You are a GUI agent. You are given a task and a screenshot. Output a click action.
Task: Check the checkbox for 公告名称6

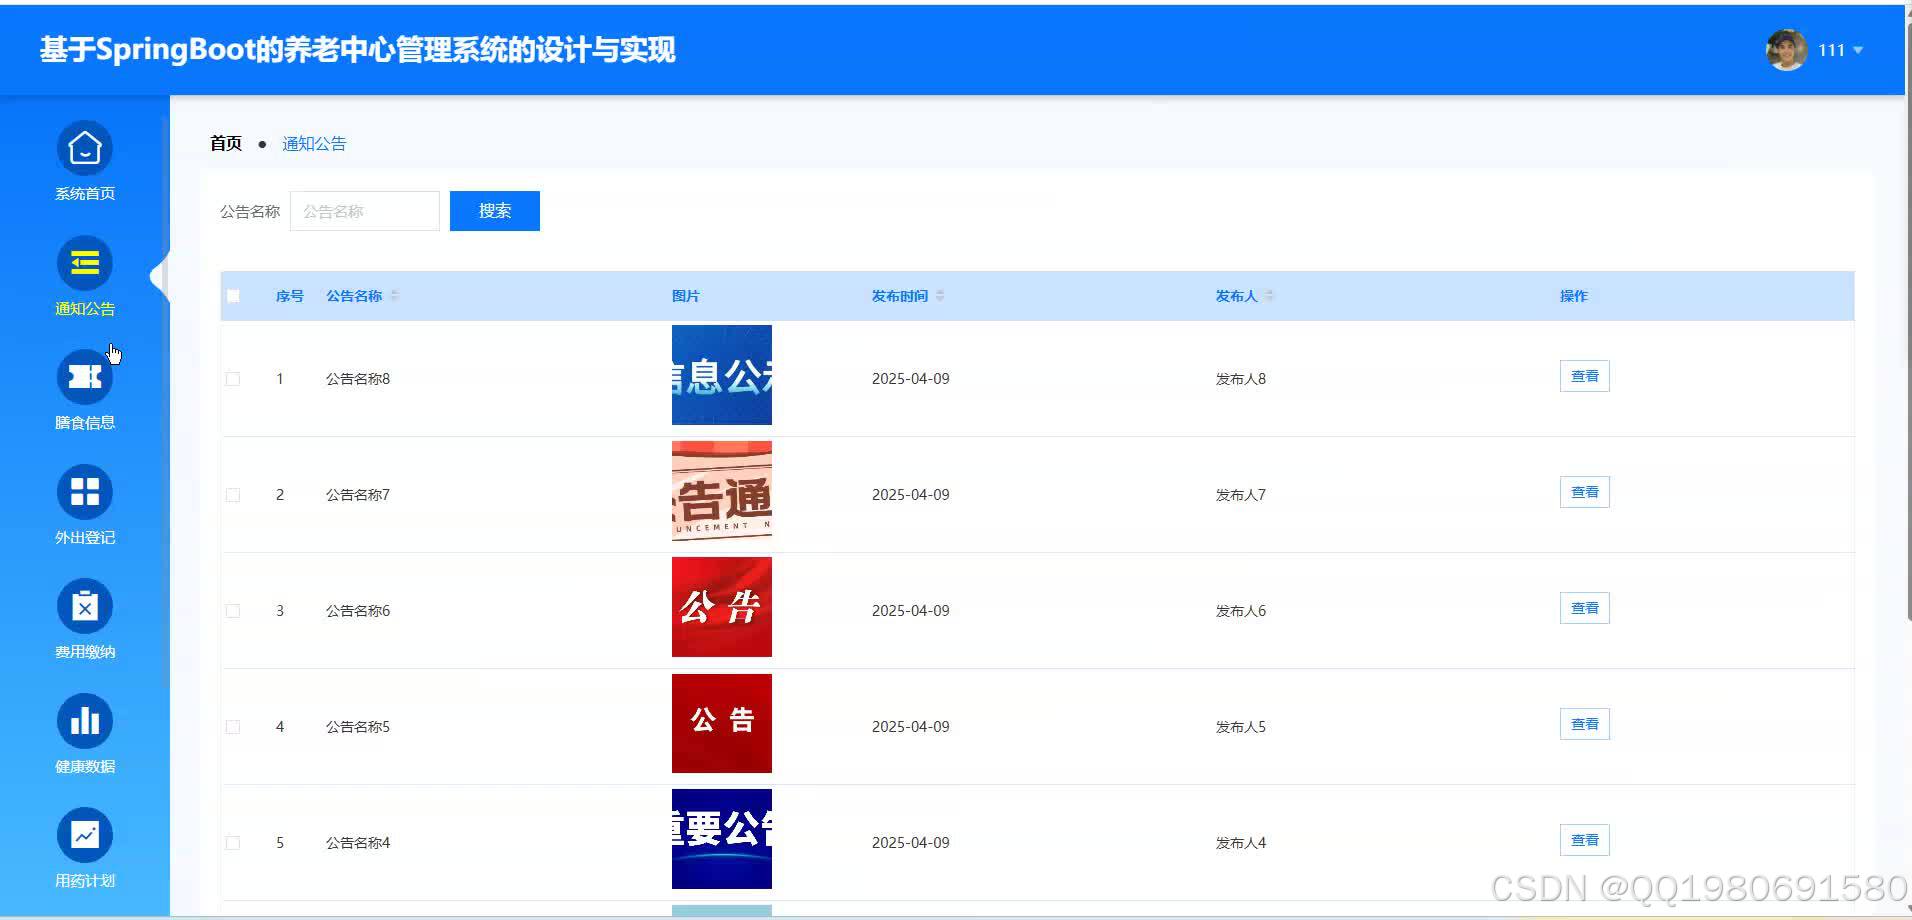233,610
